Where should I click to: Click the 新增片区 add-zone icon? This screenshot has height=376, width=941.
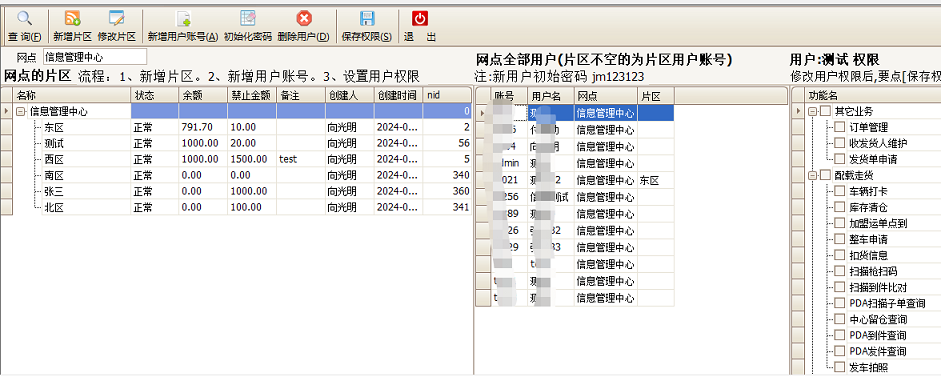[x=72, y=18]
